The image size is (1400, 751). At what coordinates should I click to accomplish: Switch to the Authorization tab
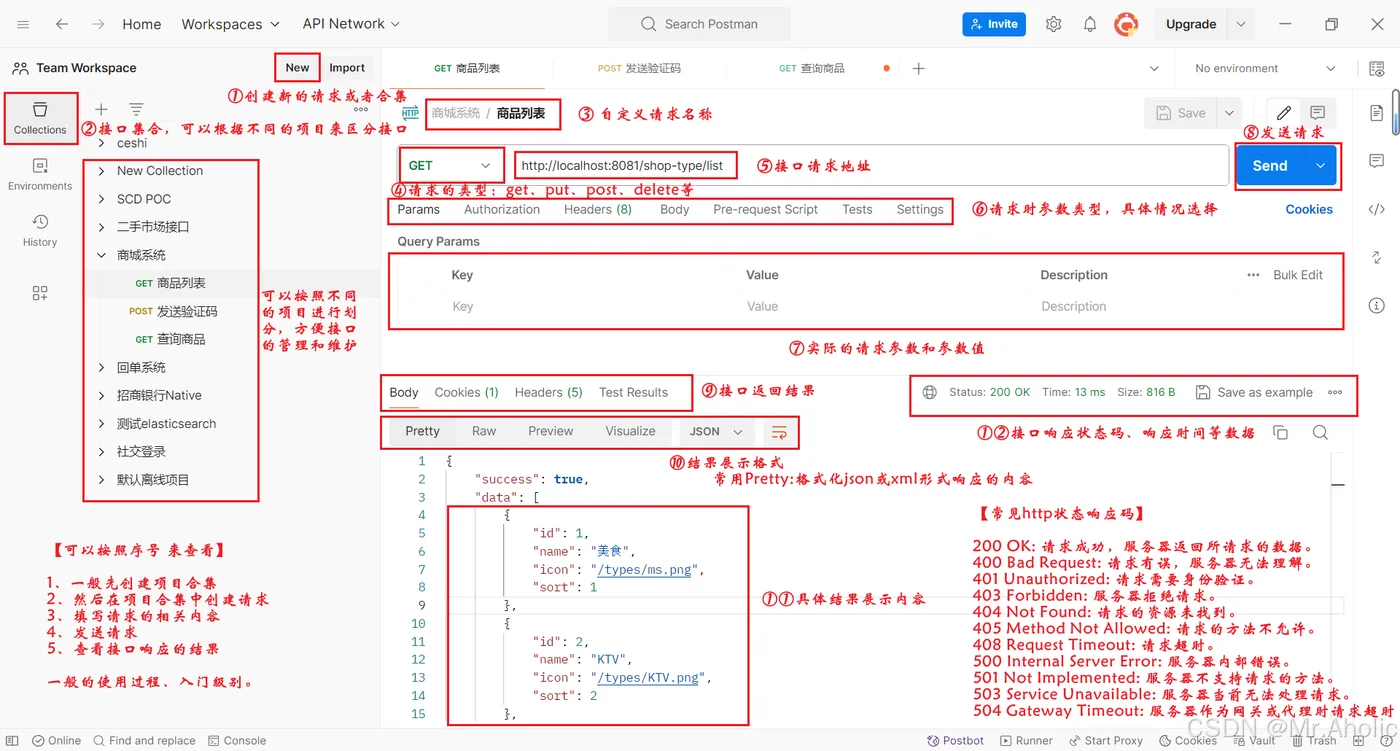coord(502,210)
